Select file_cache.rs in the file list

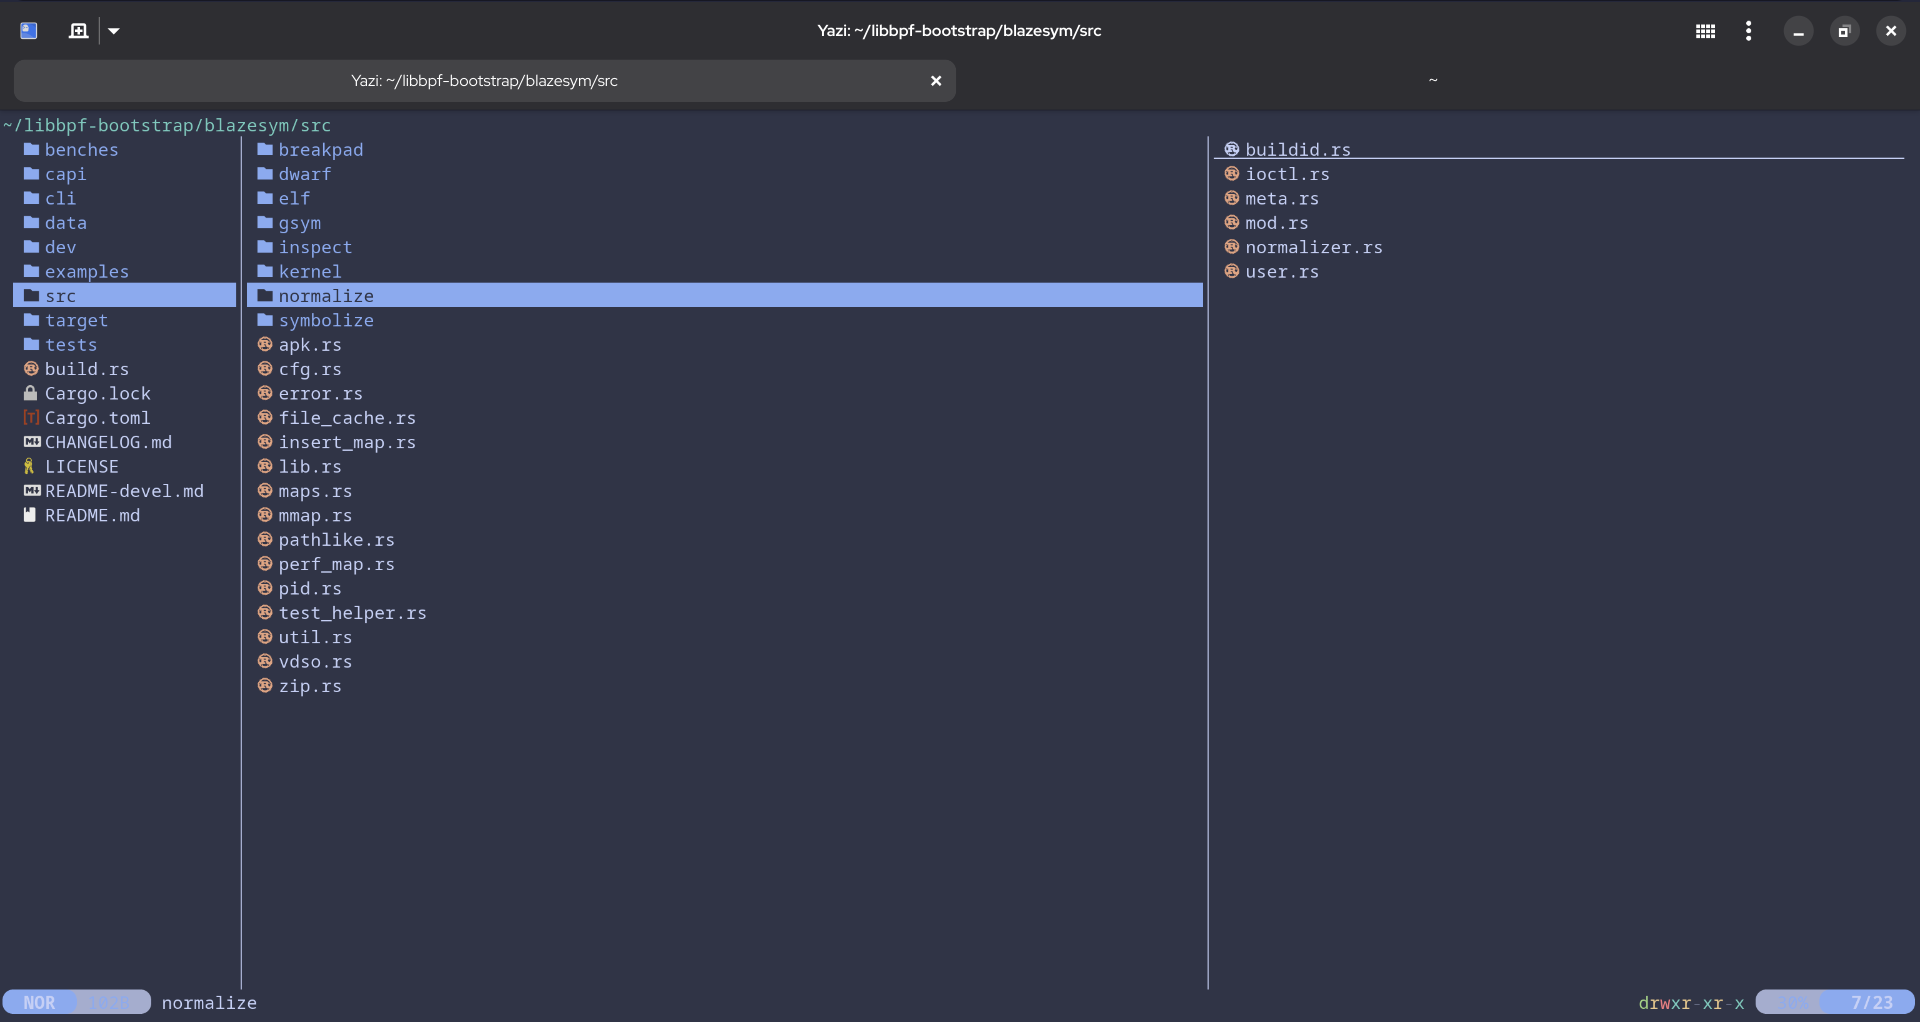(x=347, y=418)
